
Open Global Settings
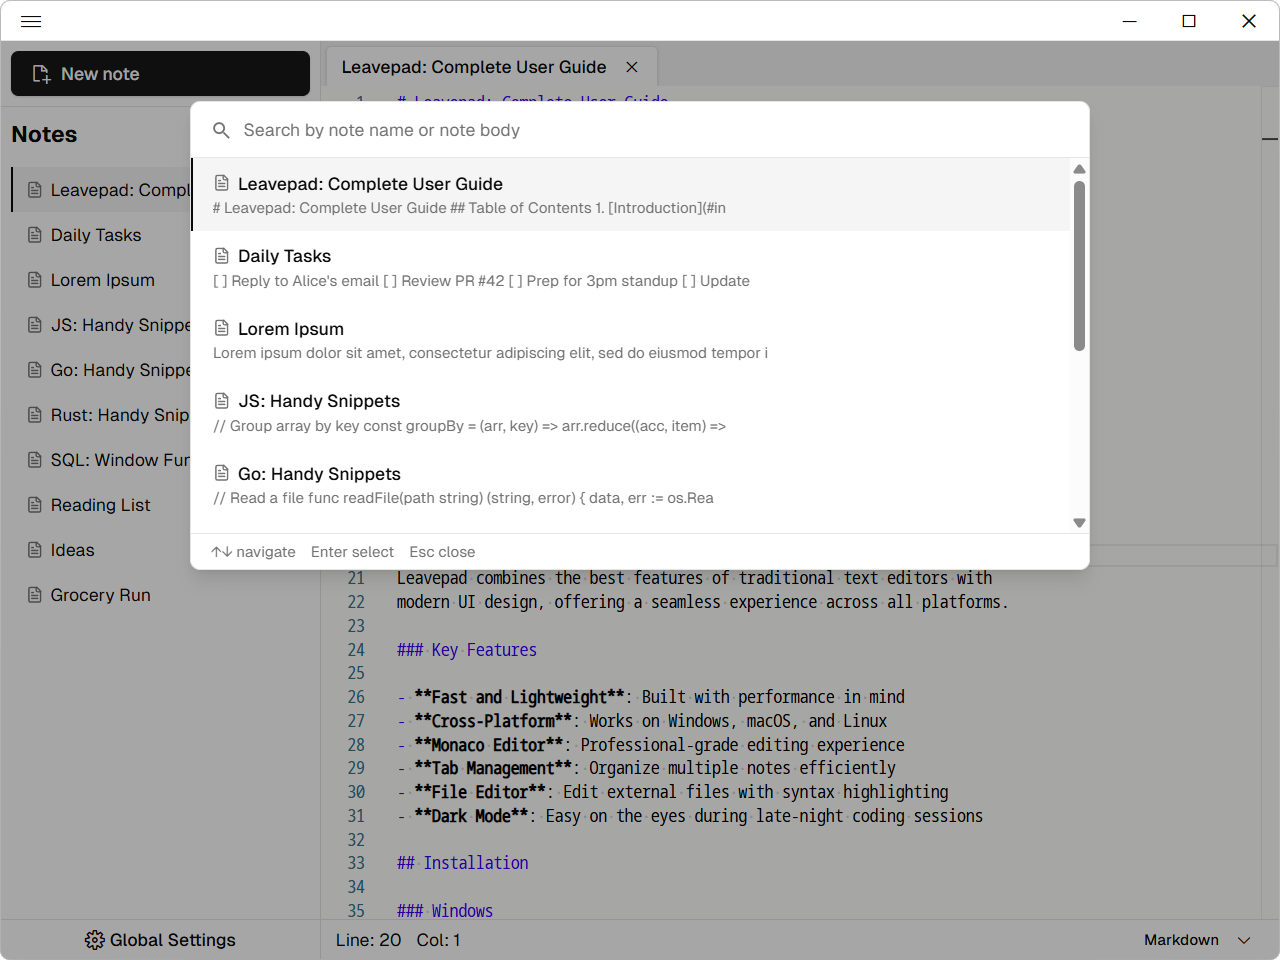coord(160,940)
